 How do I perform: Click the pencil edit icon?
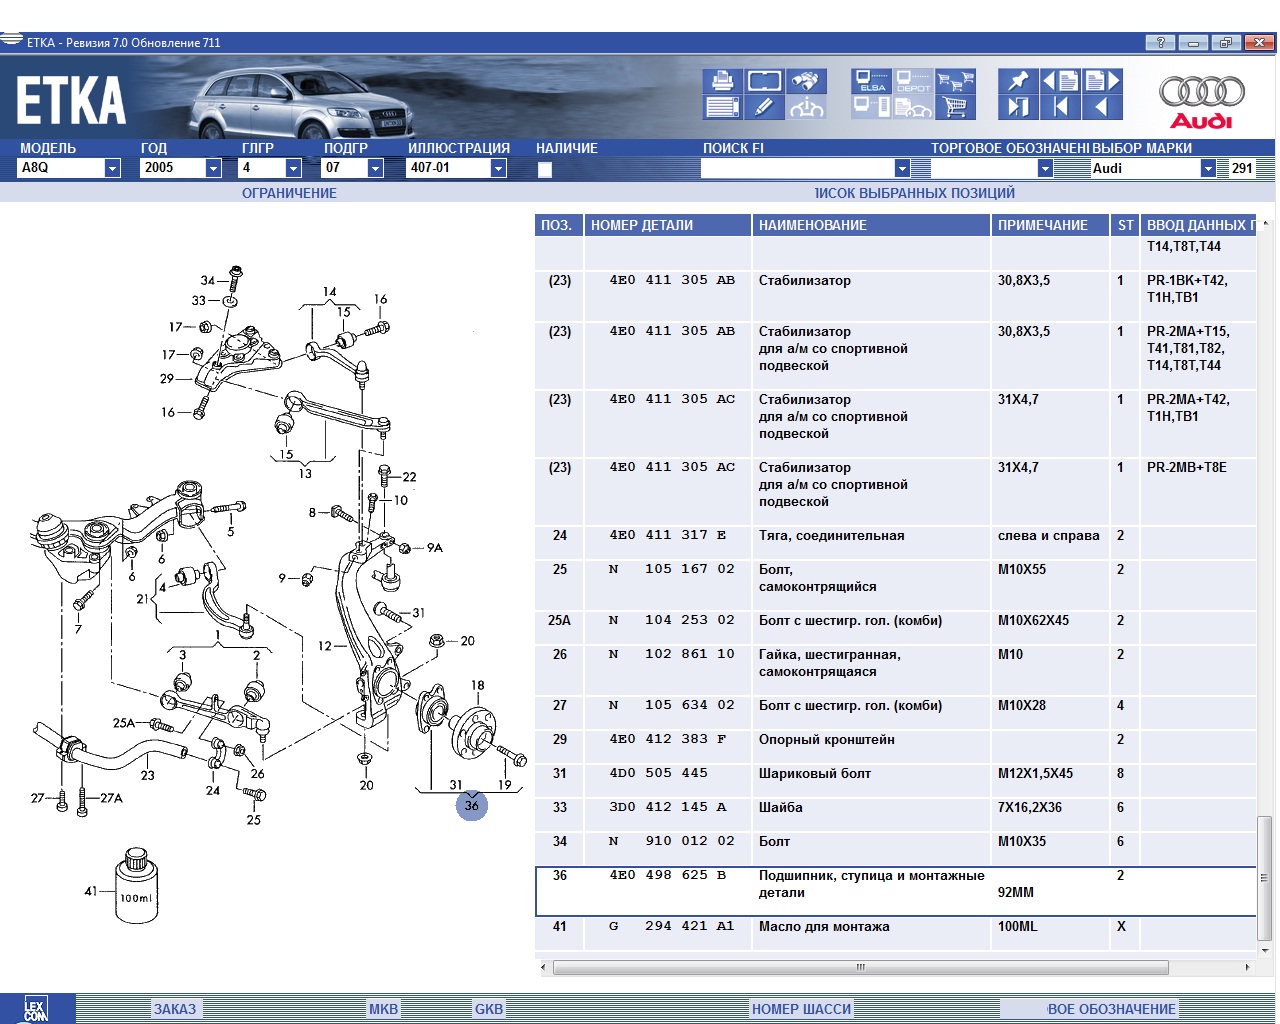tap(764, 107)
